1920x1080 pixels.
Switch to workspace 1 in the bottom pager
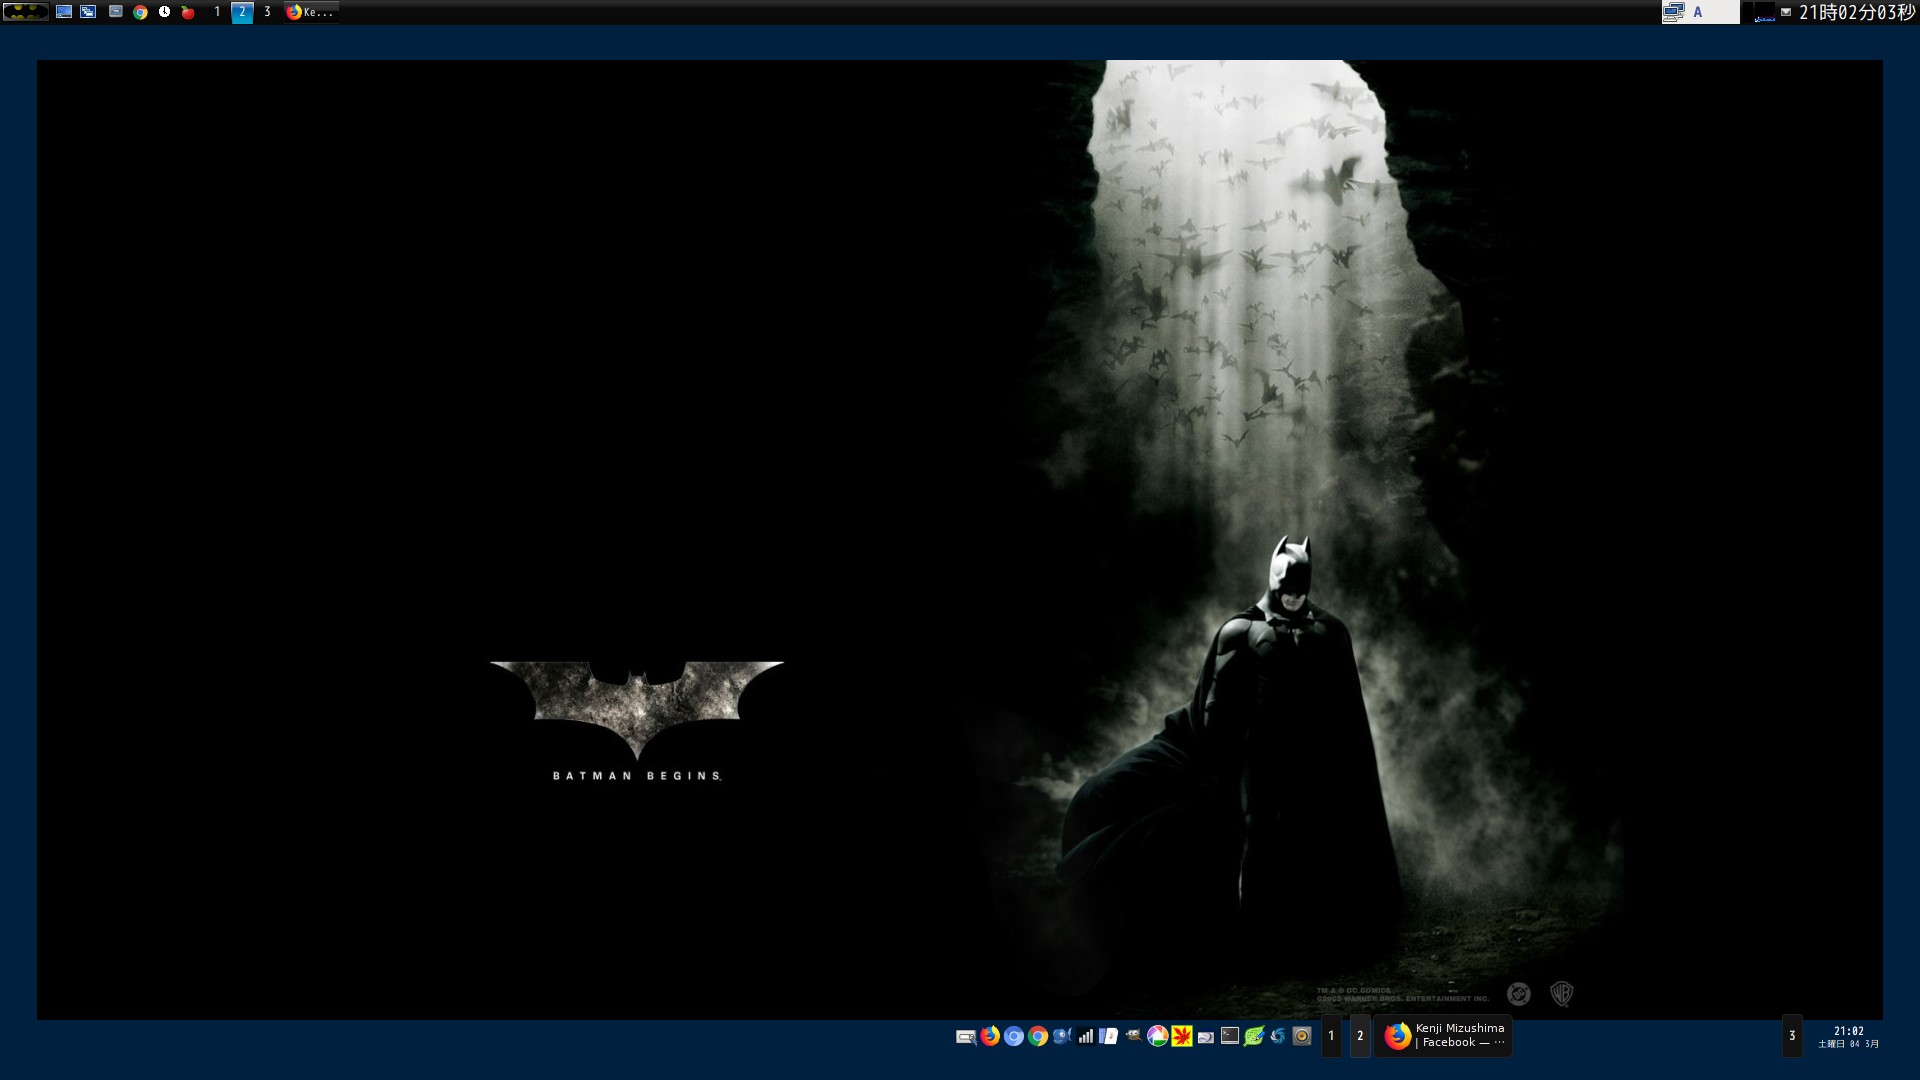pyautogui.click(x=1331, y=1036)
